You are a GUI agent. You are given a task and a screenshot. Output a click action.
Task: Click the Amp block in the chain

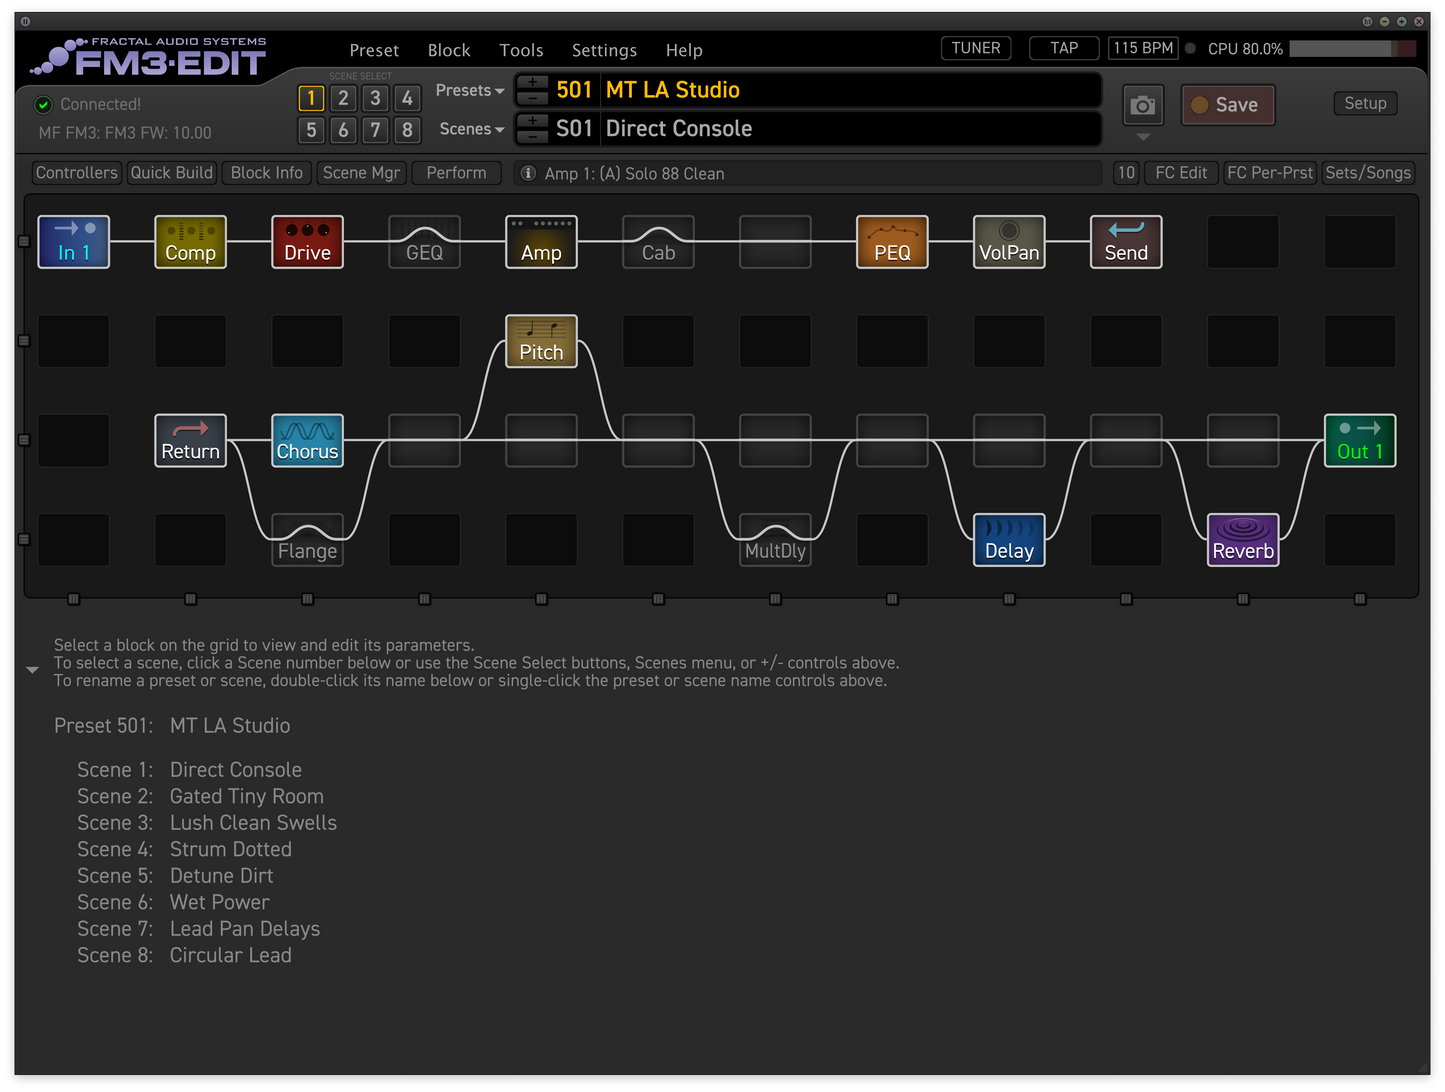tap(541, 242)
